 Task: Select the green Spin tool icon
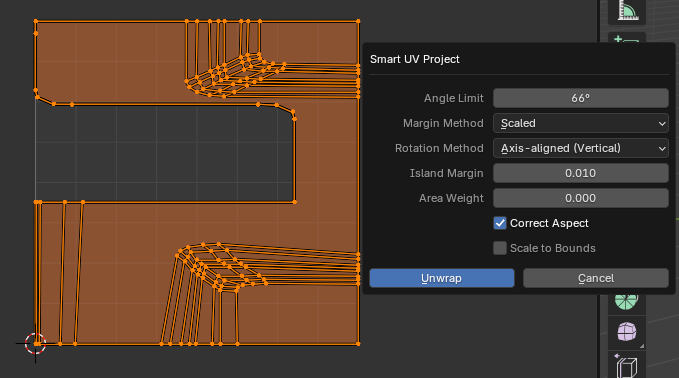click(627, 301)
